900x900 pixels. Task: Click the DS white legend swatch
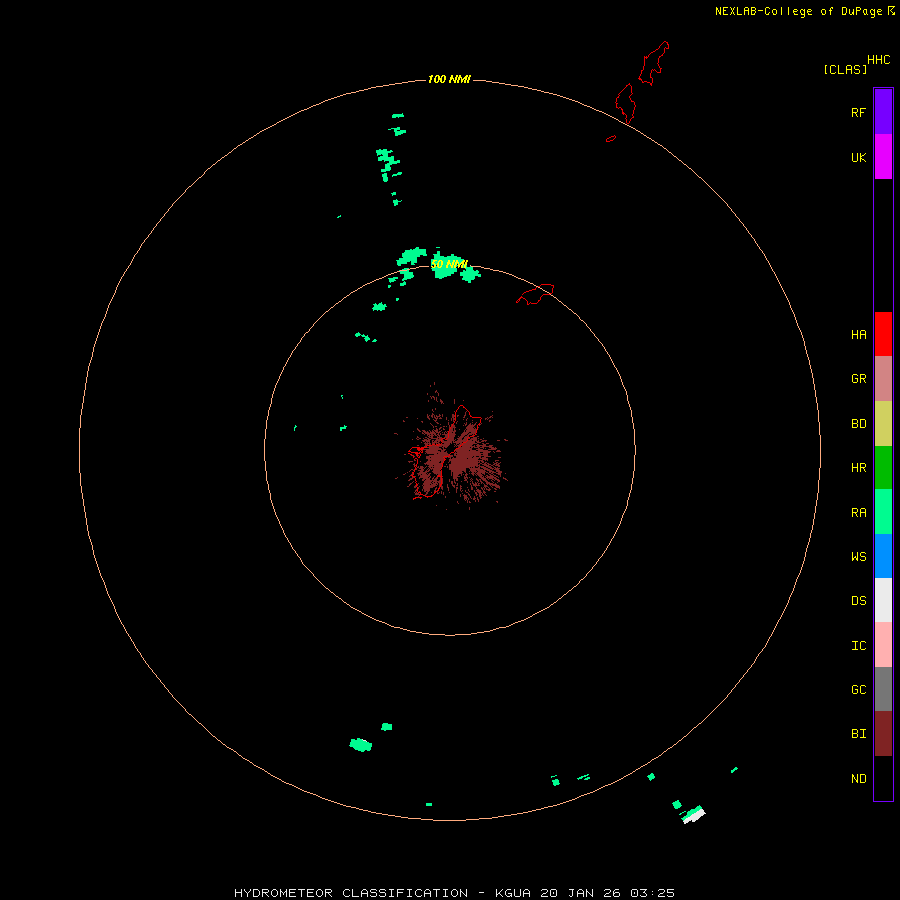coord(883,600)
